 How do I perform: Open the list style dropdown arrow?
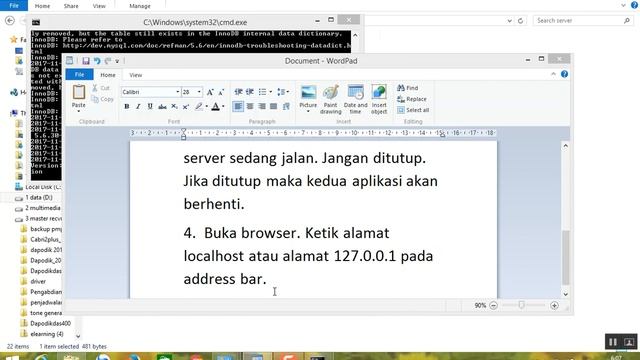(x=270, y=92)
